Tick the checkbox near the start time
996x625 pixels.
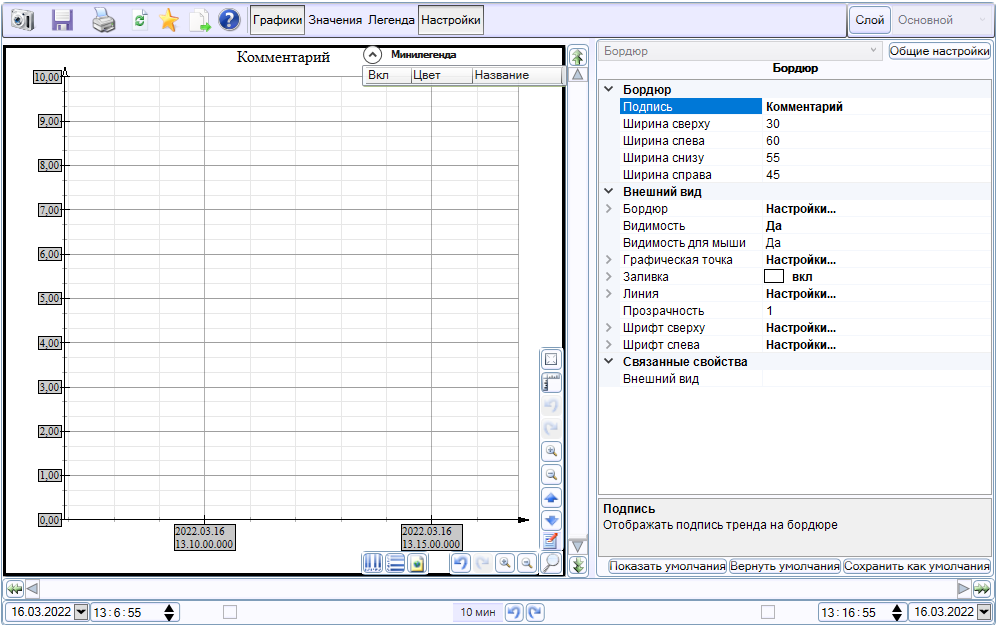pyautogui.click(x=230, y=612)
